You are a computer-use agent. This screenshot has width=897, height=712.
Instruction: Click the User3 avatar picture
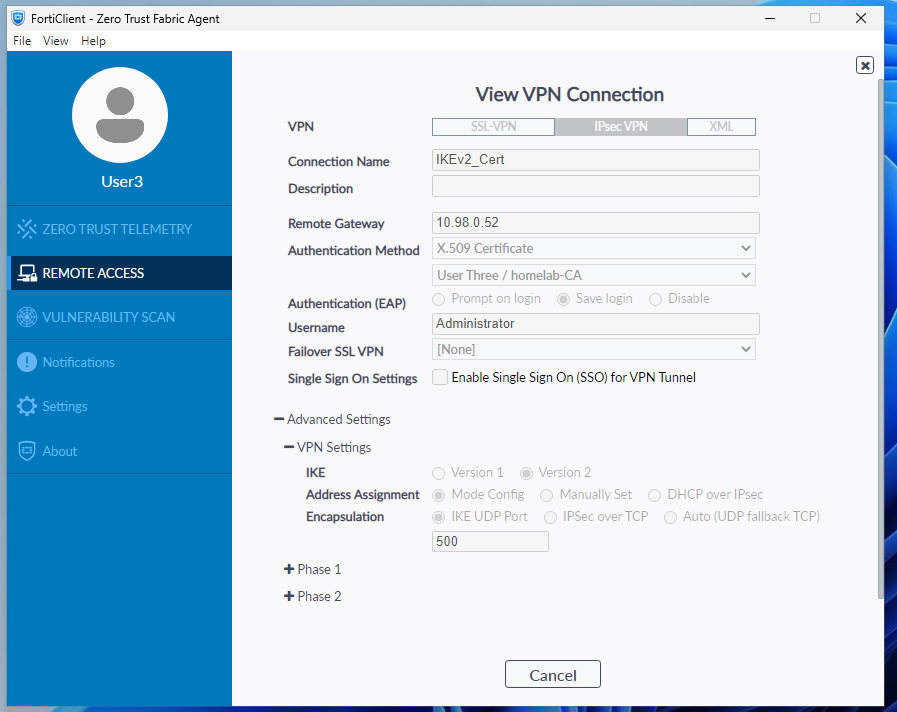pyautogui.click(x=120, y=115)
